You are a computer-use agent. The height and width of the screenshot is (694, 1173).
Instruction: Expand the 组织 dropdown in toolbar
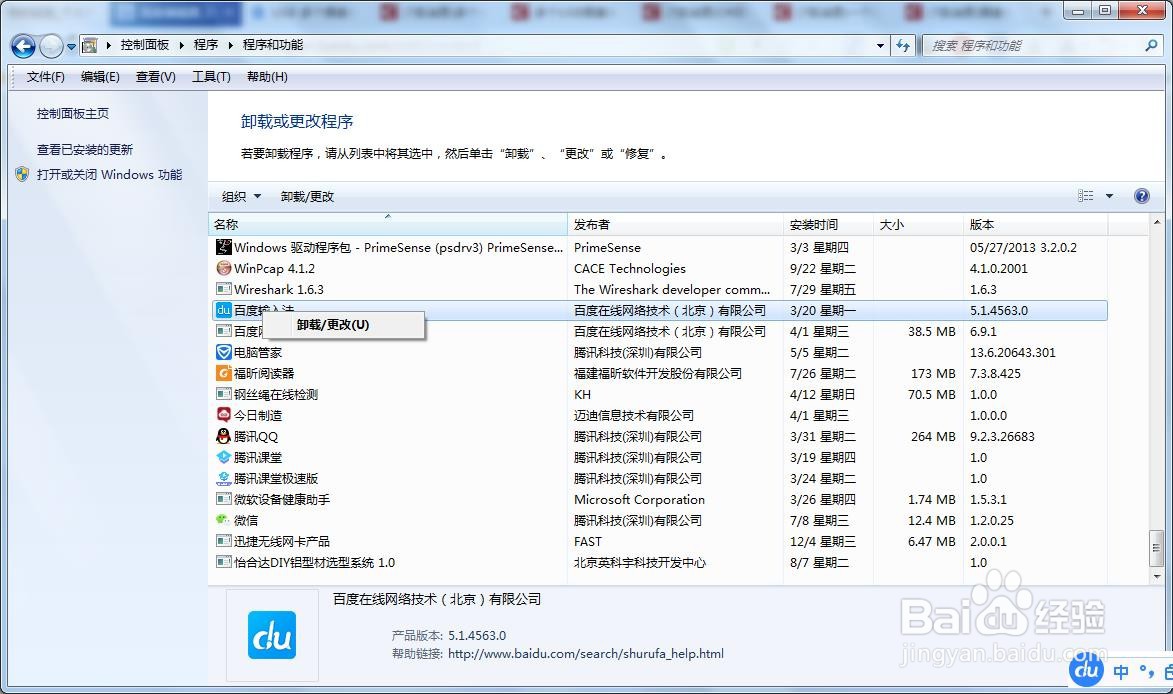click(x=241, y=196)
